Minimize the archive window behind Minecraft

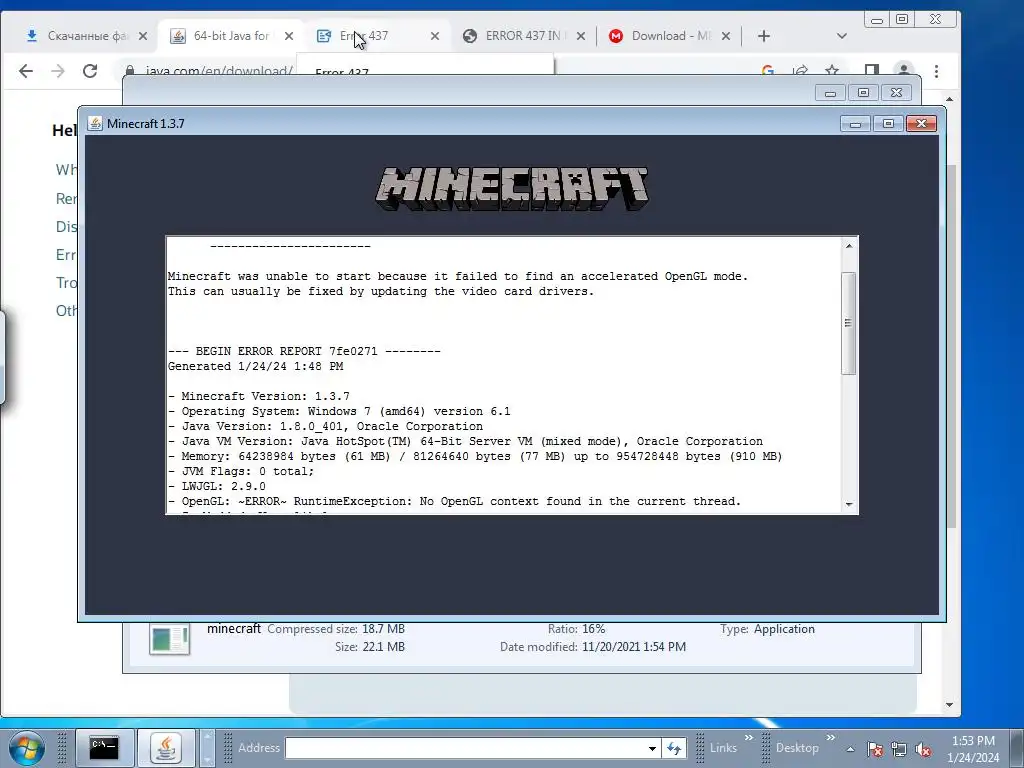click(830, 93)
